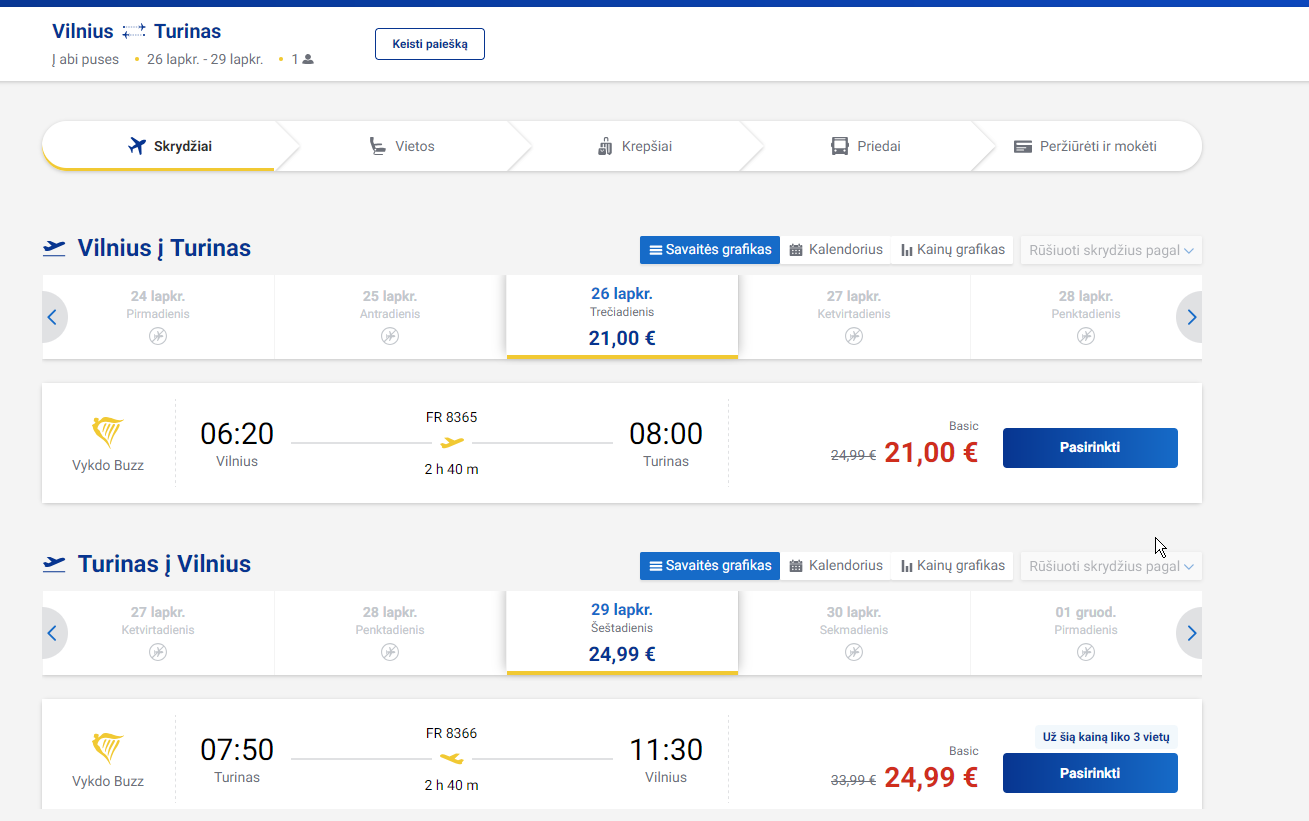Select 29 lapkr. Šeštadienis date cell
This screenshot has height=821, width=1309.
(621, 632)
